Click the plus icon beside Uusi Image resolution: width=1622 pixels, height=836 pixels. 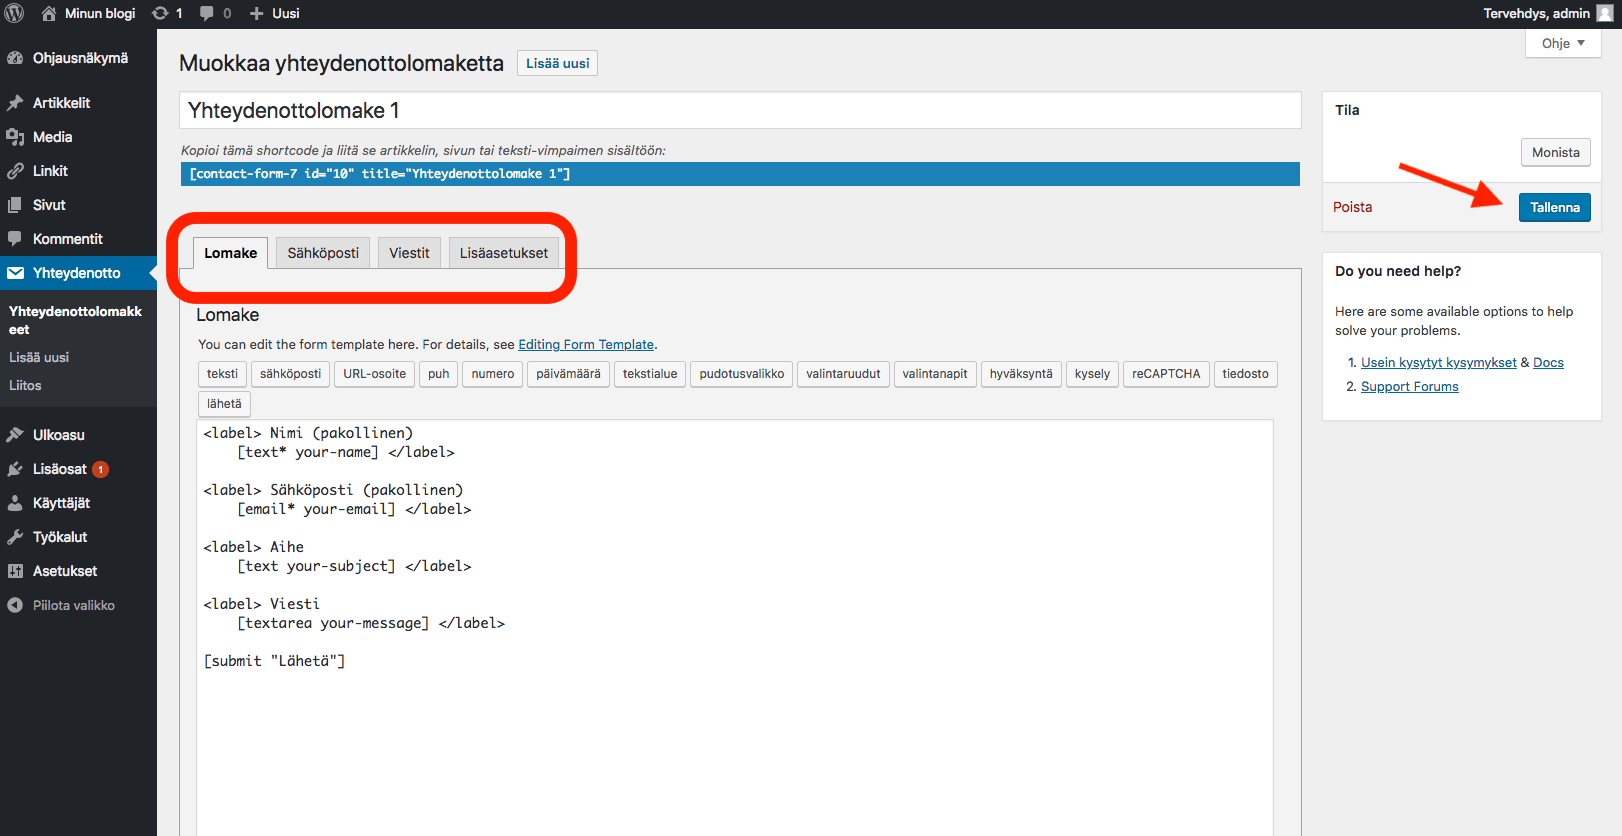(x=257, y=13)
